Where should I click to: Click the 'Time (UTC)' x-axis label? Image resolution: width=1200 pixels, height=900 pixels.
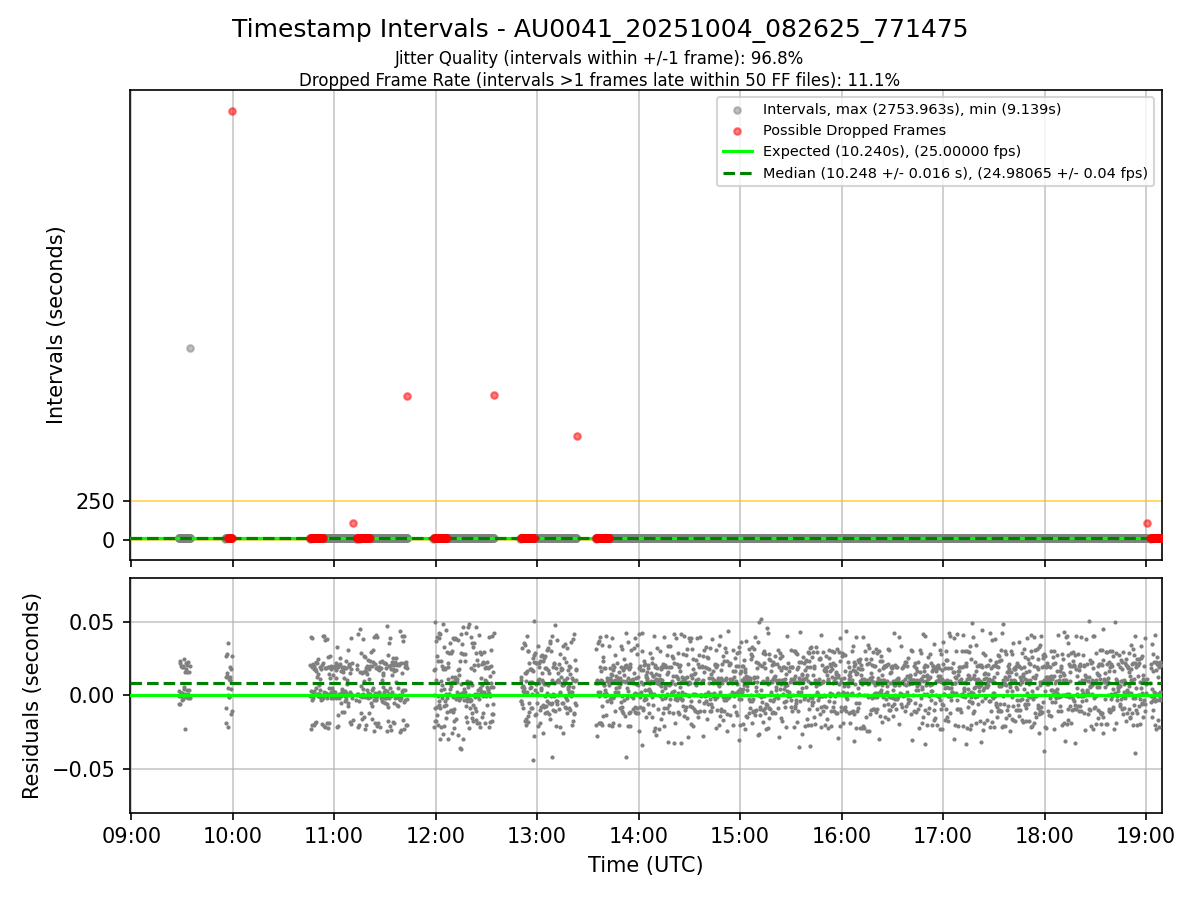tap(645, 865)
